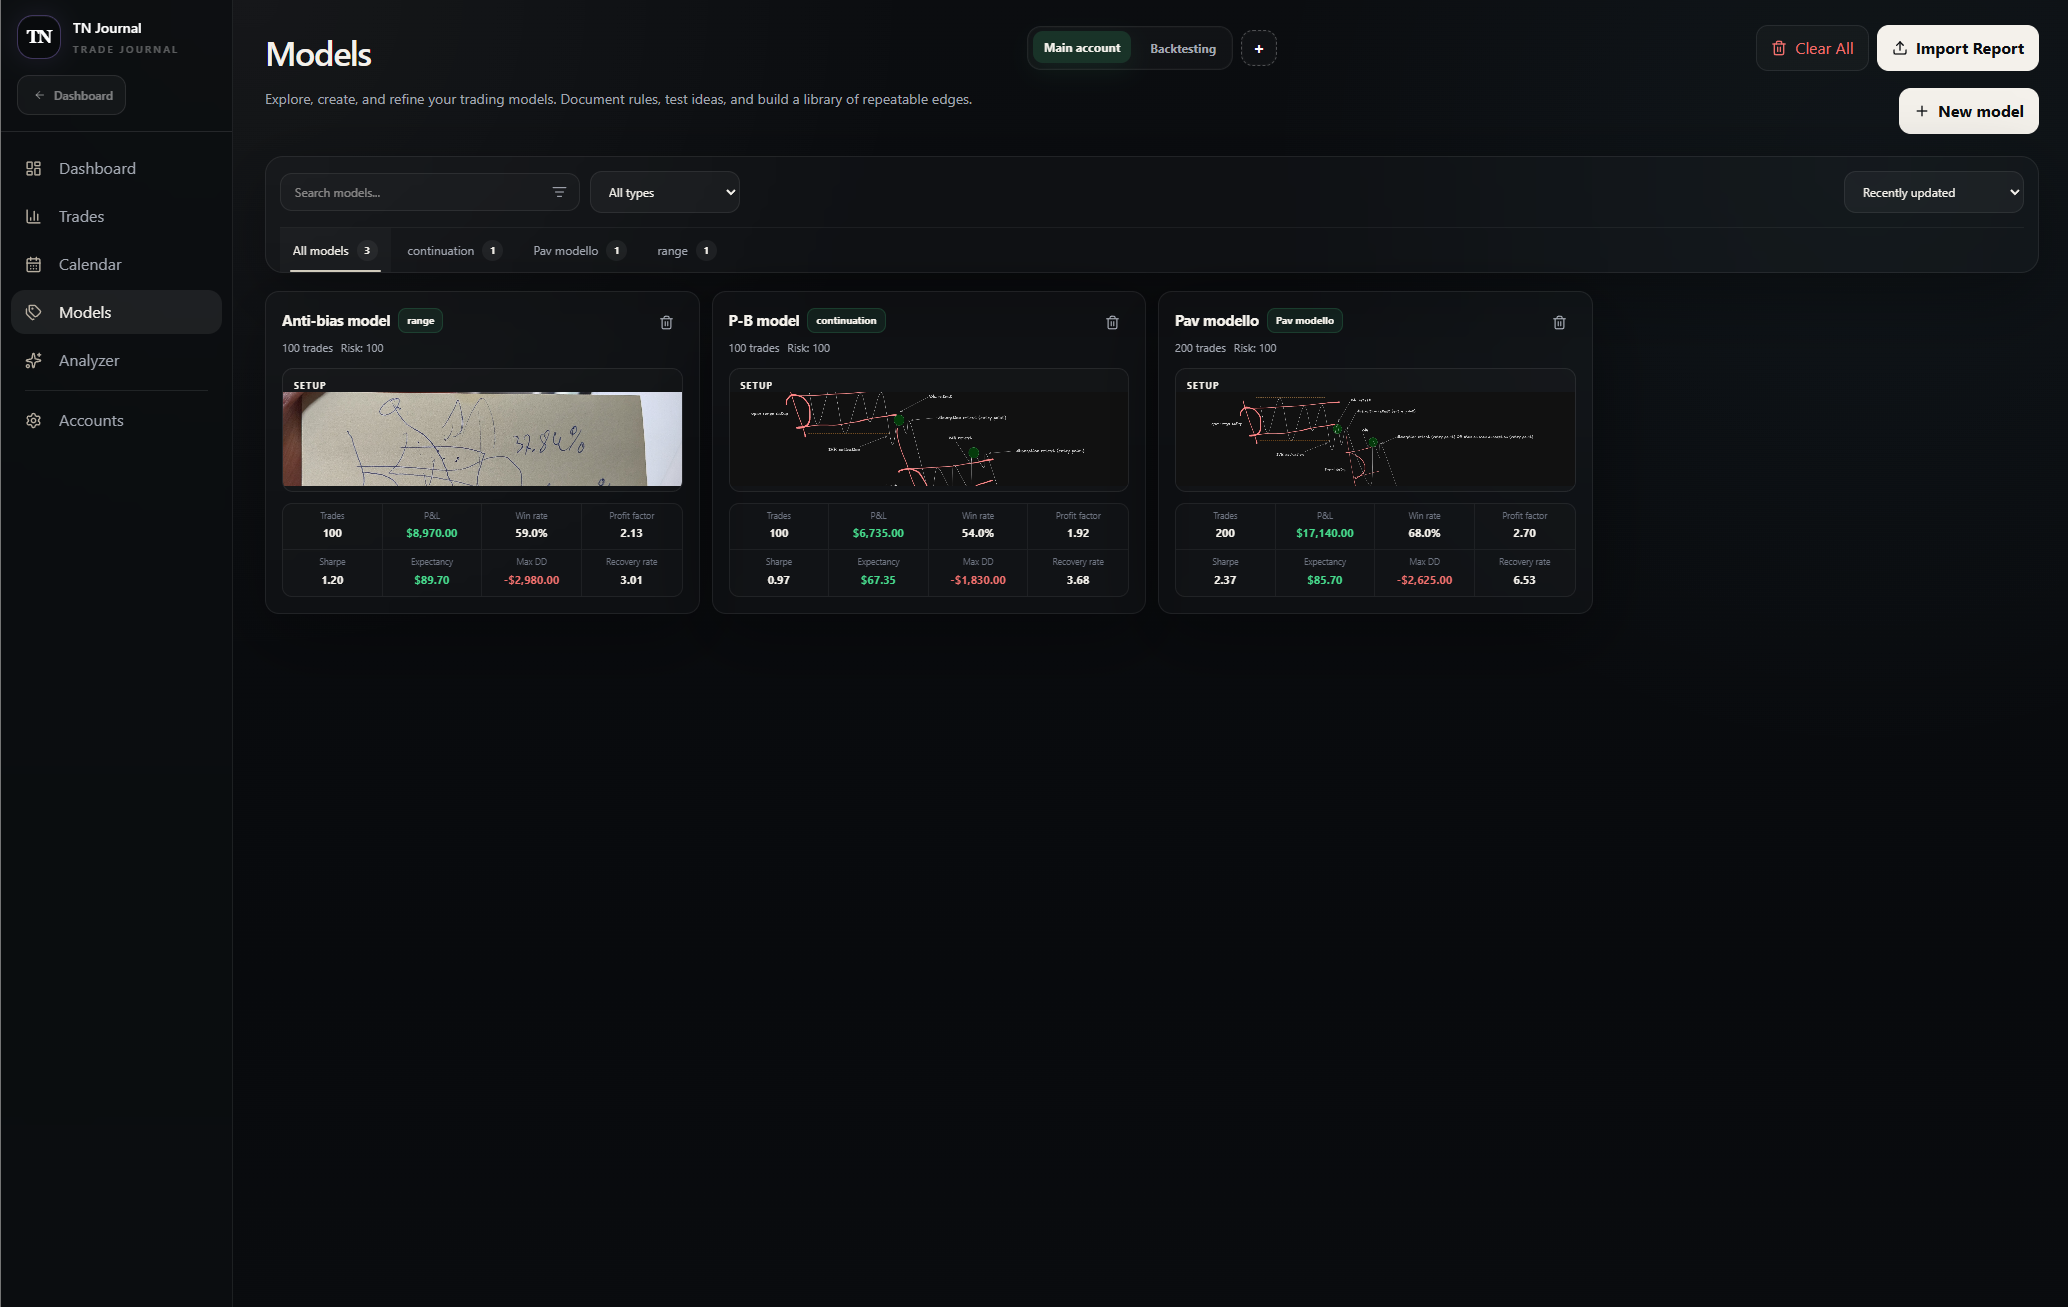
Task: Open the Anti-bias model setup image
Action: click(482, 438)
